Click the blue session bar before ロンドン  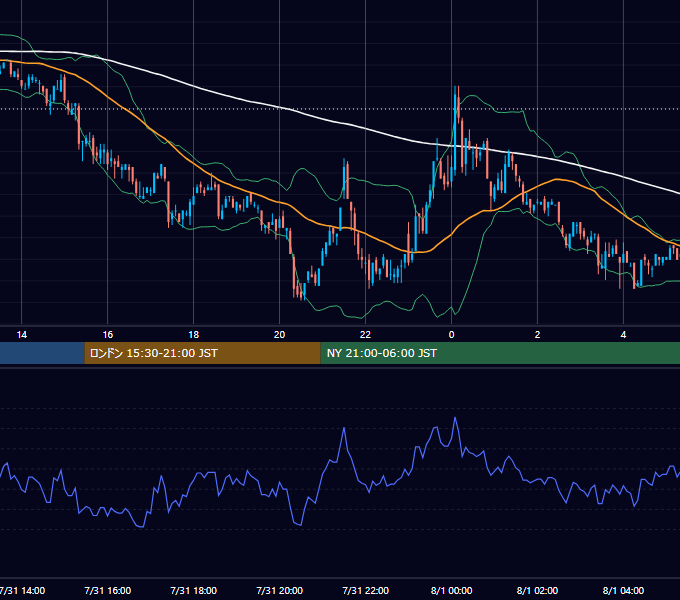pos(42,353)
